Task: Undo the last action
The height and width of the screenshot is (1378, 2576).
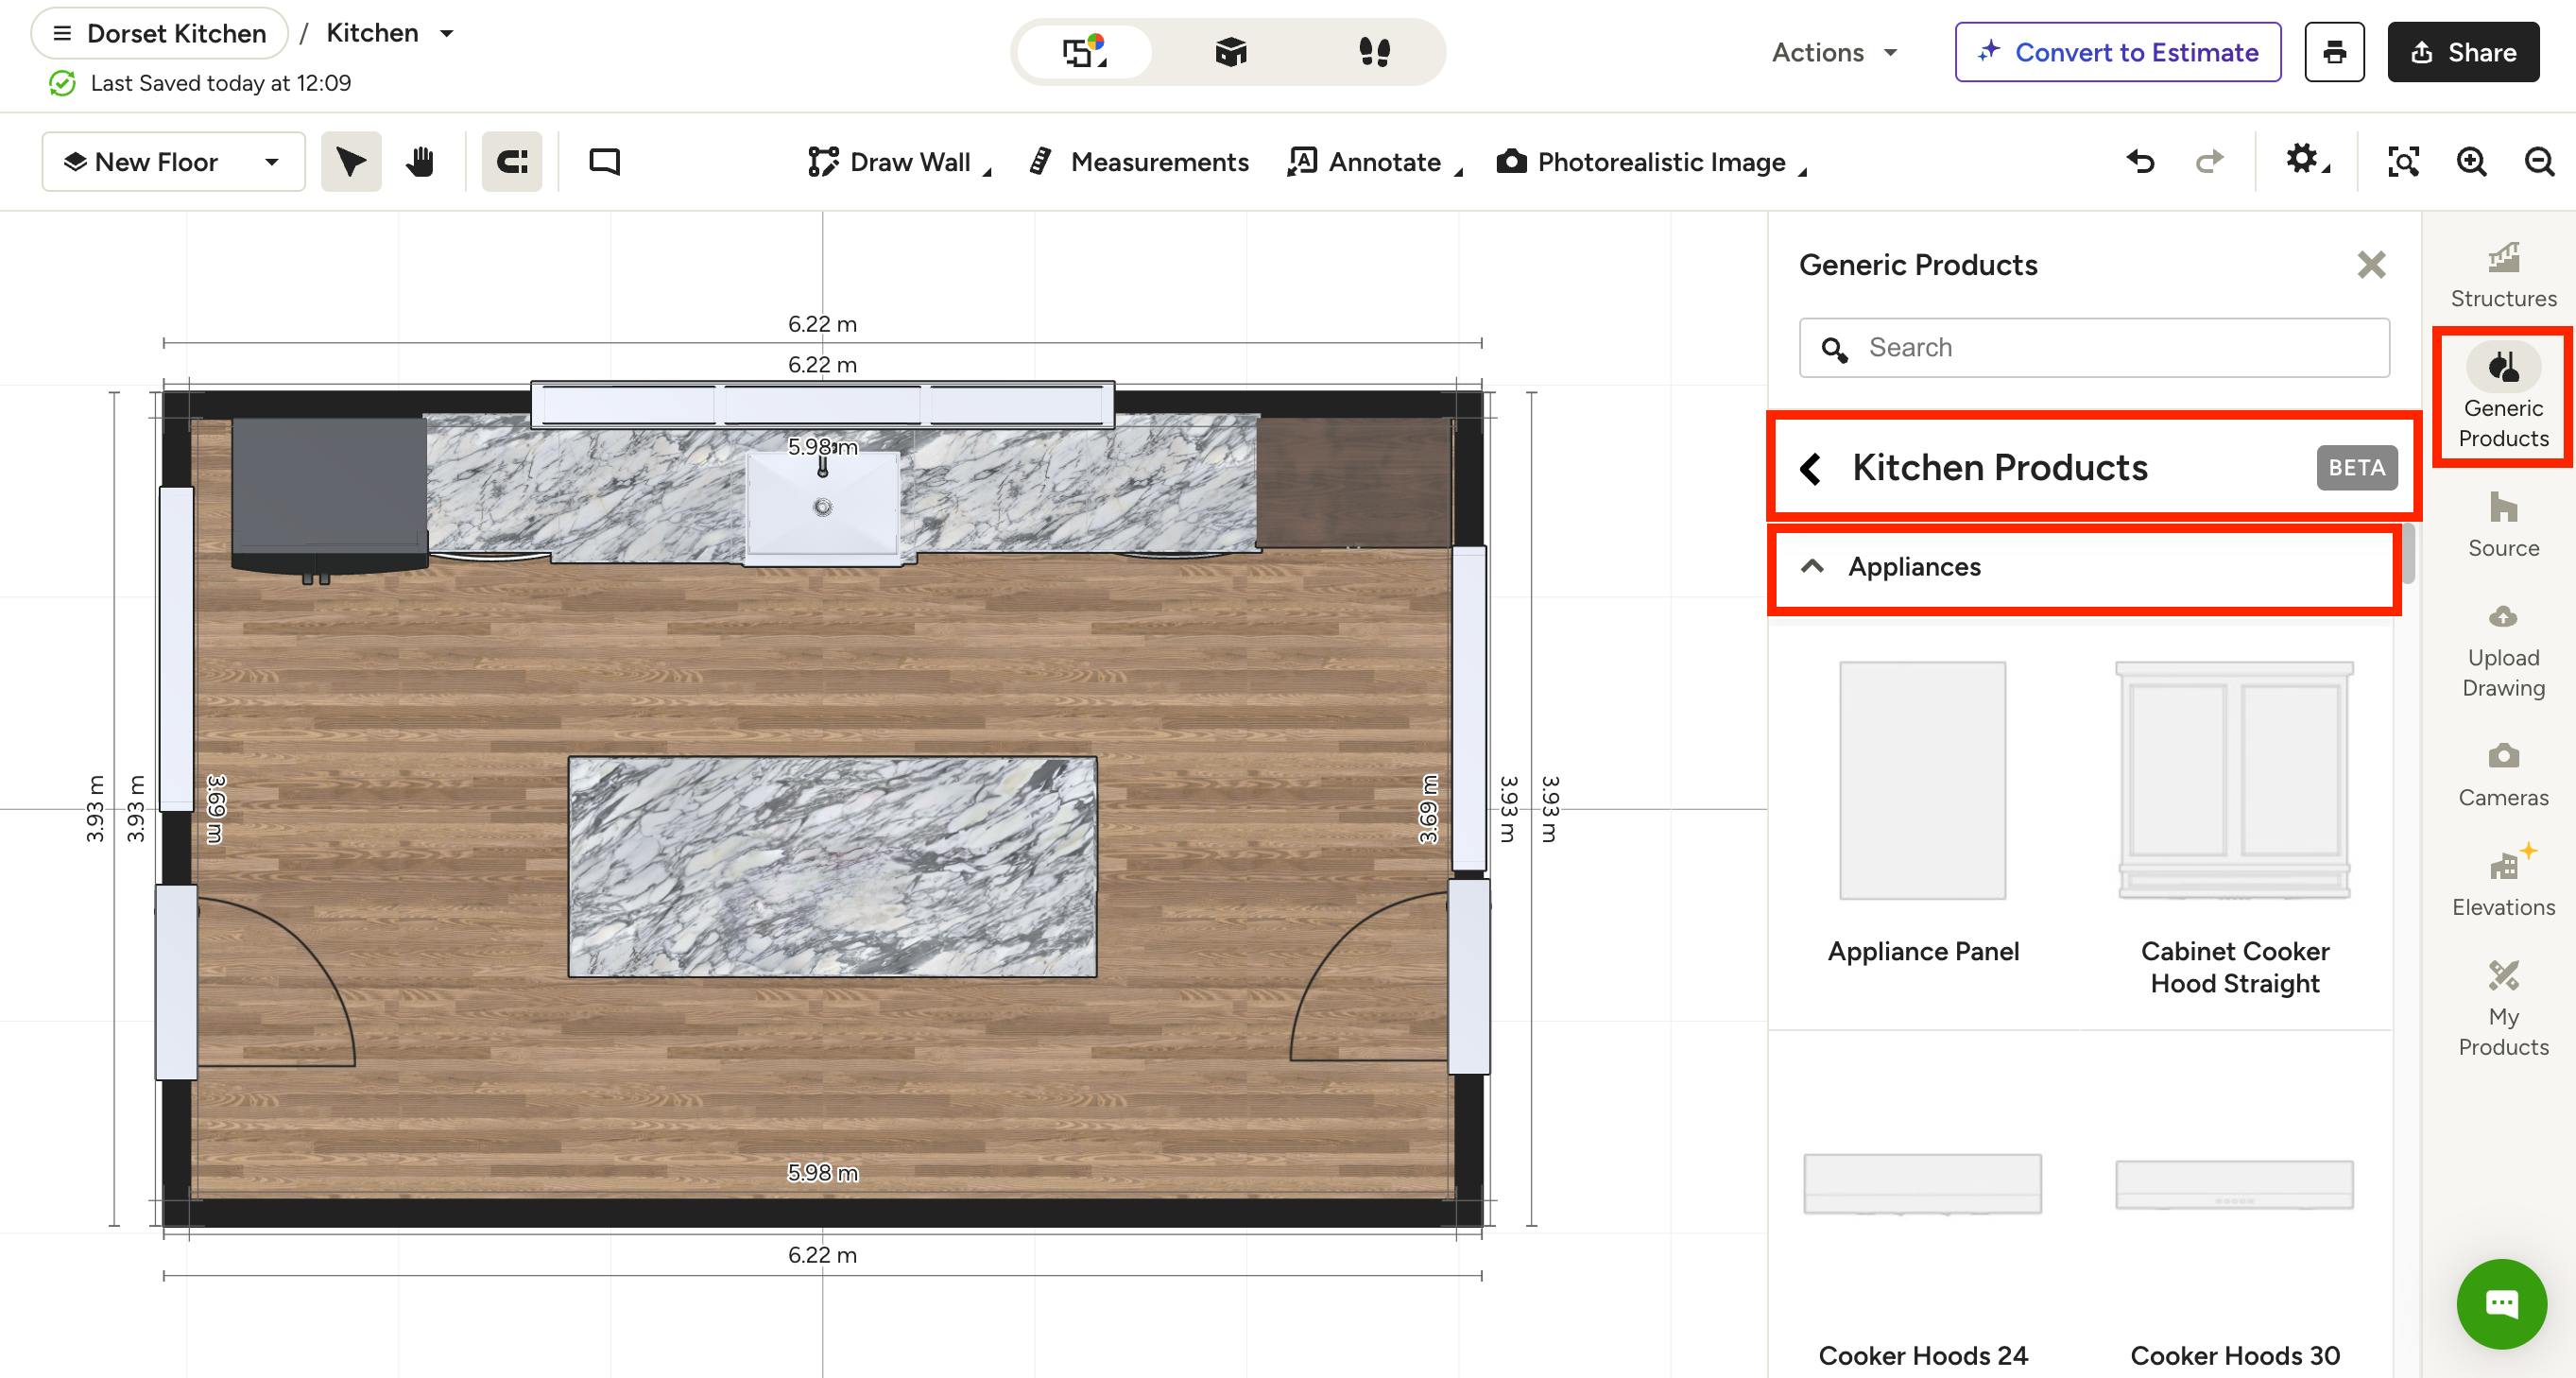Action: click(2140, 161)
